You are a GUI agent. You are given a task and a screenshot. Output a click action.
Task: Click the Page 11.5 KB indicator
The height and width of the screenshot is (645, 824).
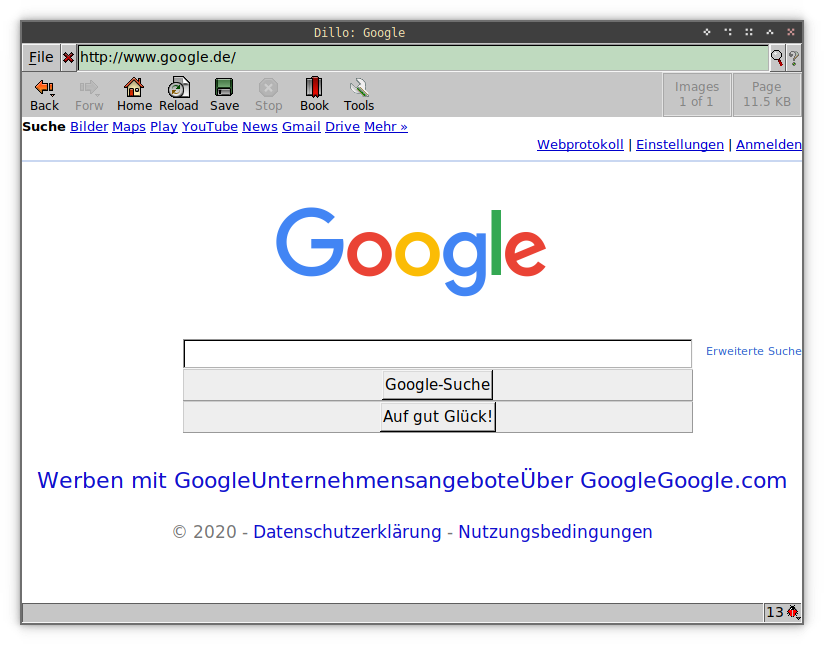tap(767, 95)
